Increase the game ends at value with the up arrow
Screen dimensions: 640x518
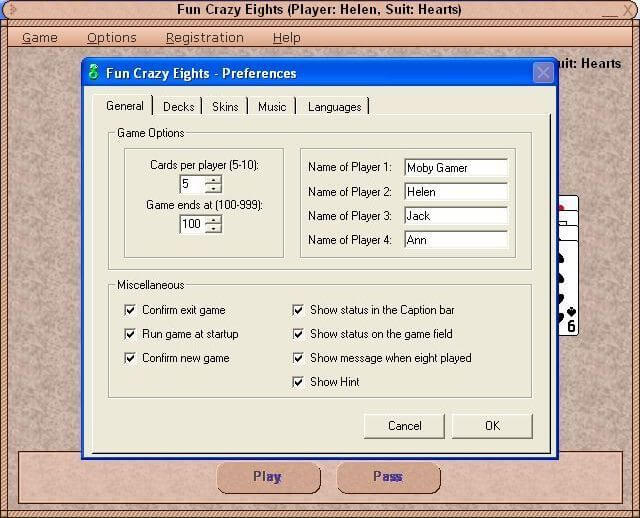point(213,220)
